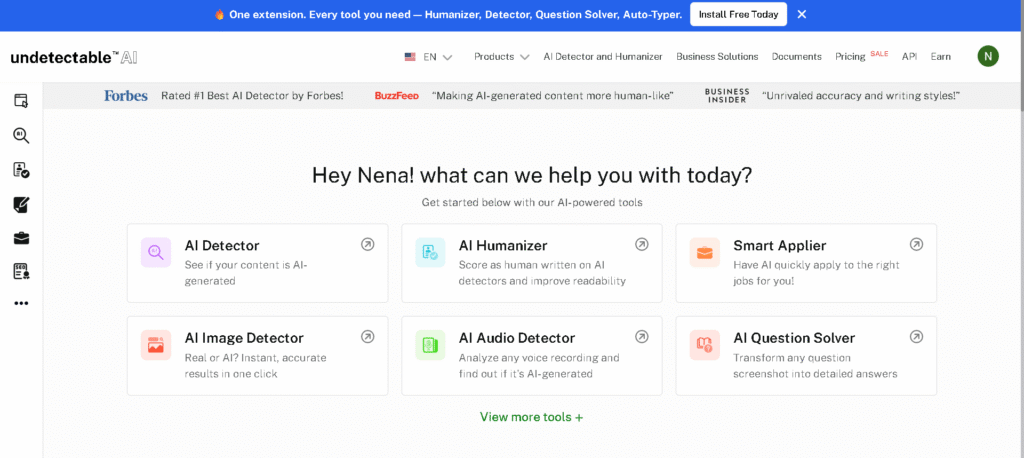Image resolution: width=1024 pixels, height=458 pixels.
Task: Open the first sidebar icon under the logo
Action: (22, 101)
